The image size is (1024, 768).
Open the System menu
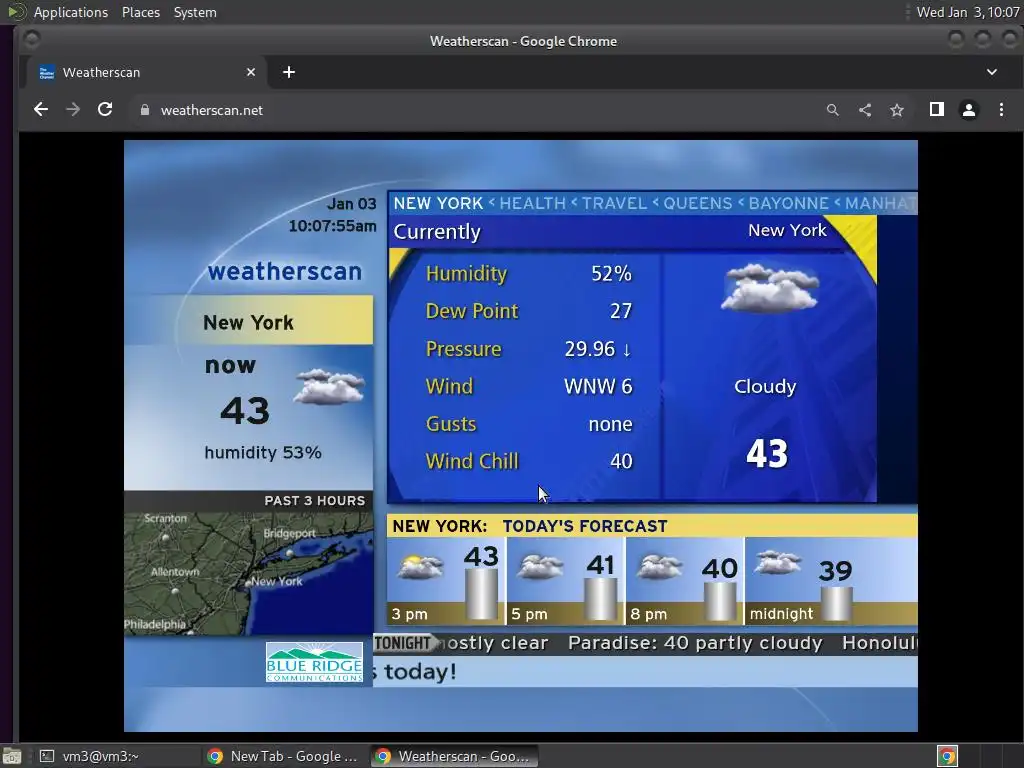[x=195, y=12]
